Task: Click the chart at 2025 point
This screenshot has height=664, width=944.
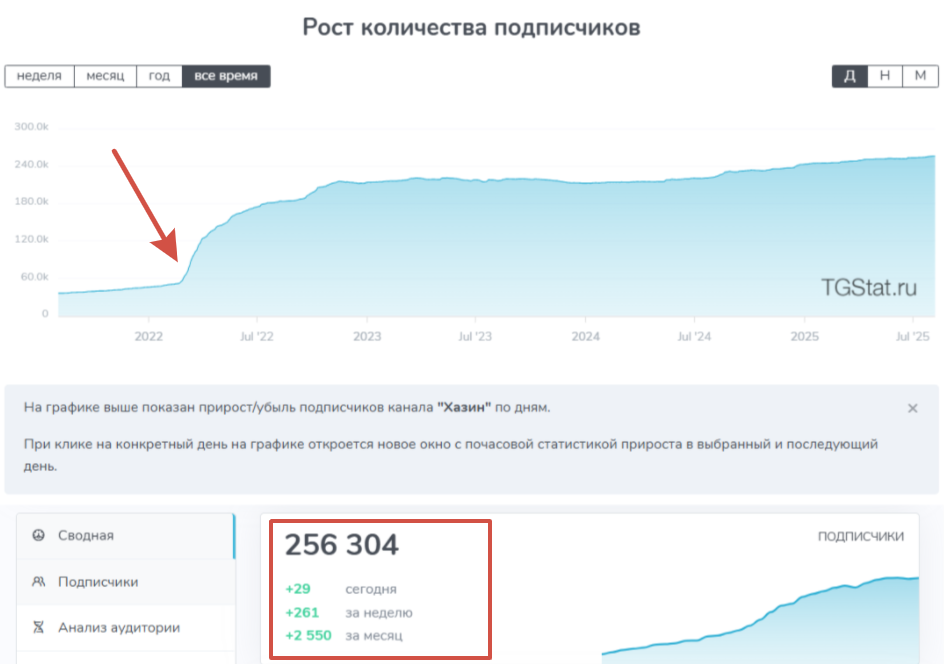Action: (x=804, y=164)
